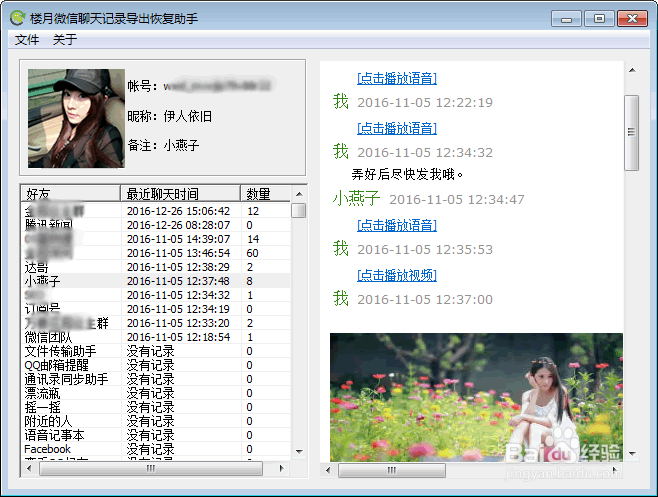
Task: Select the 语音记事本 row
Action: (x=155, y=435)
